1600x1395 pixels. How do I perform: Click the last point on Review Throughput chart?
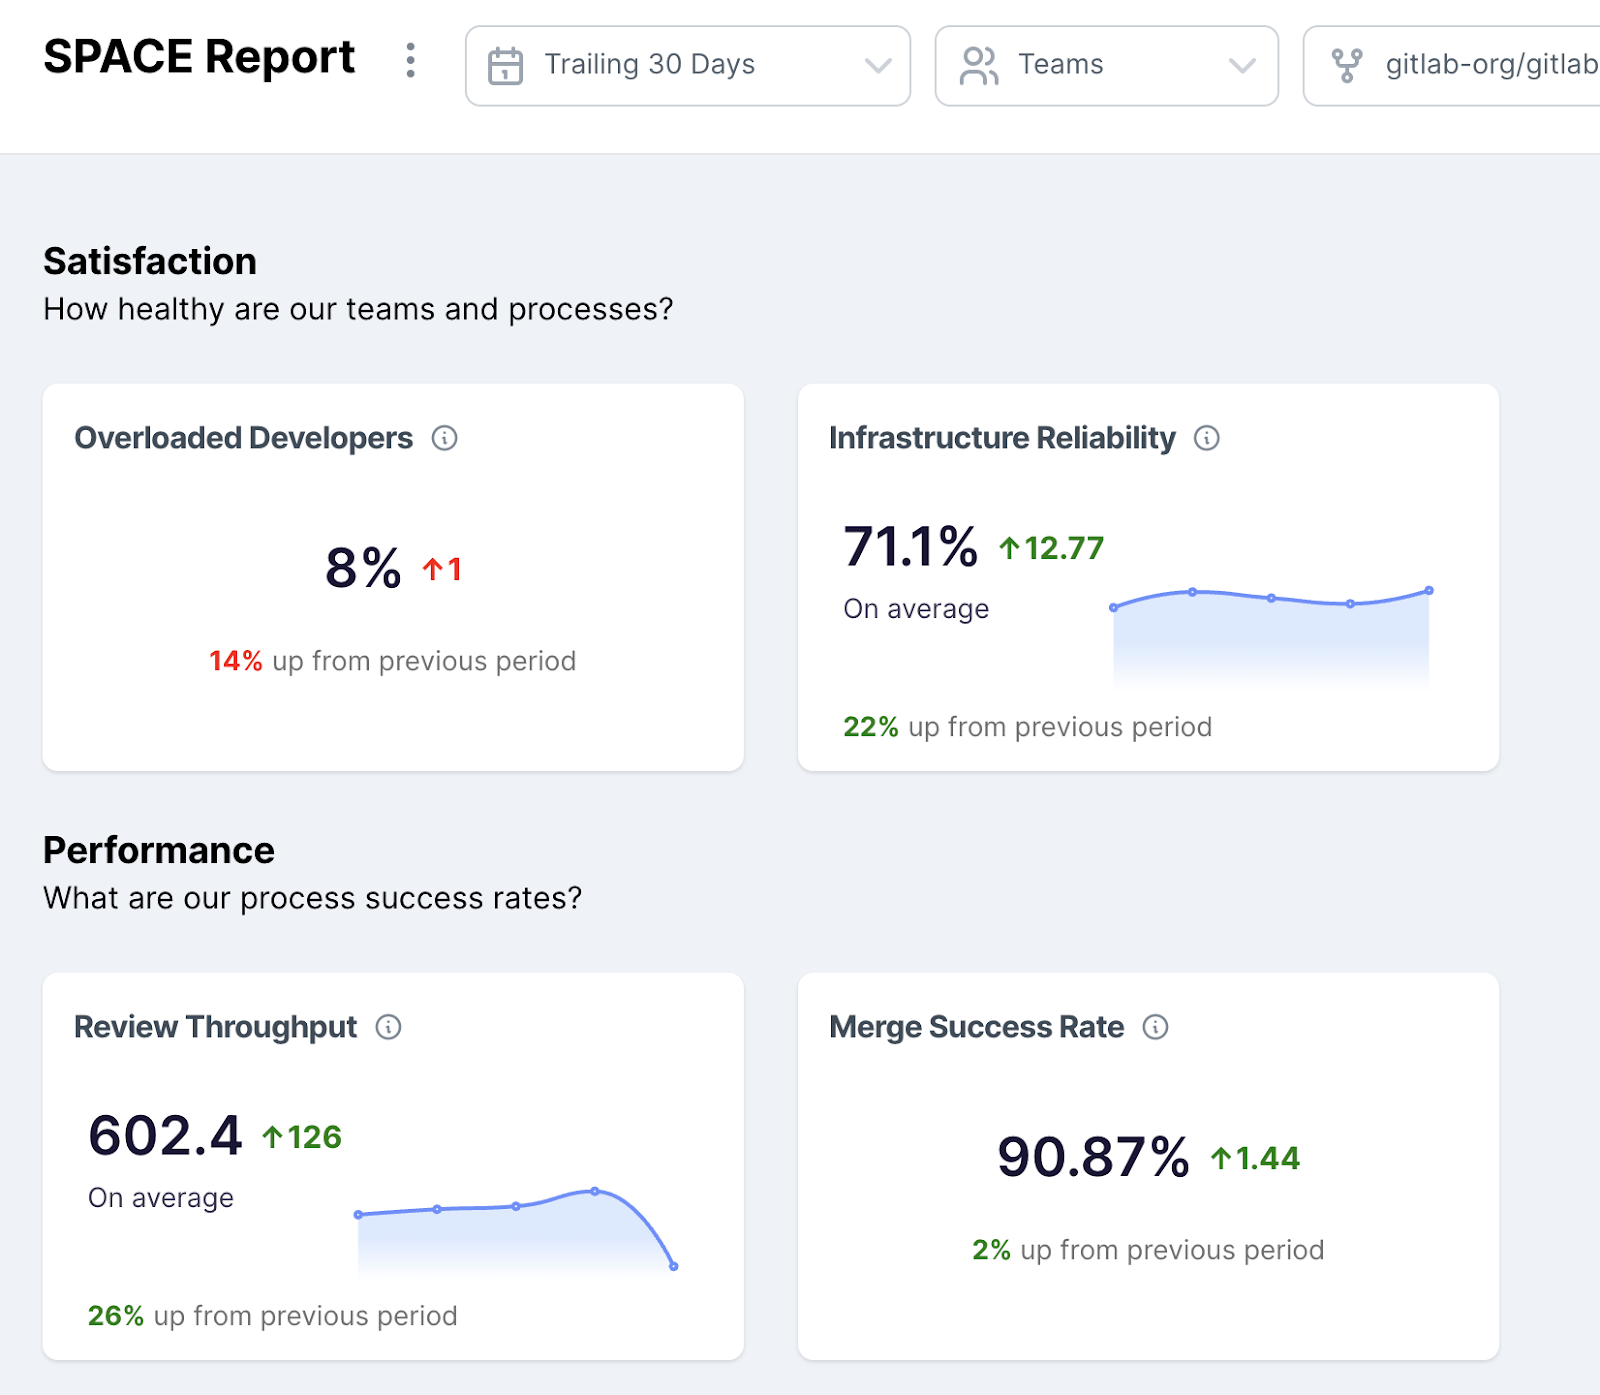point(674,1266)
